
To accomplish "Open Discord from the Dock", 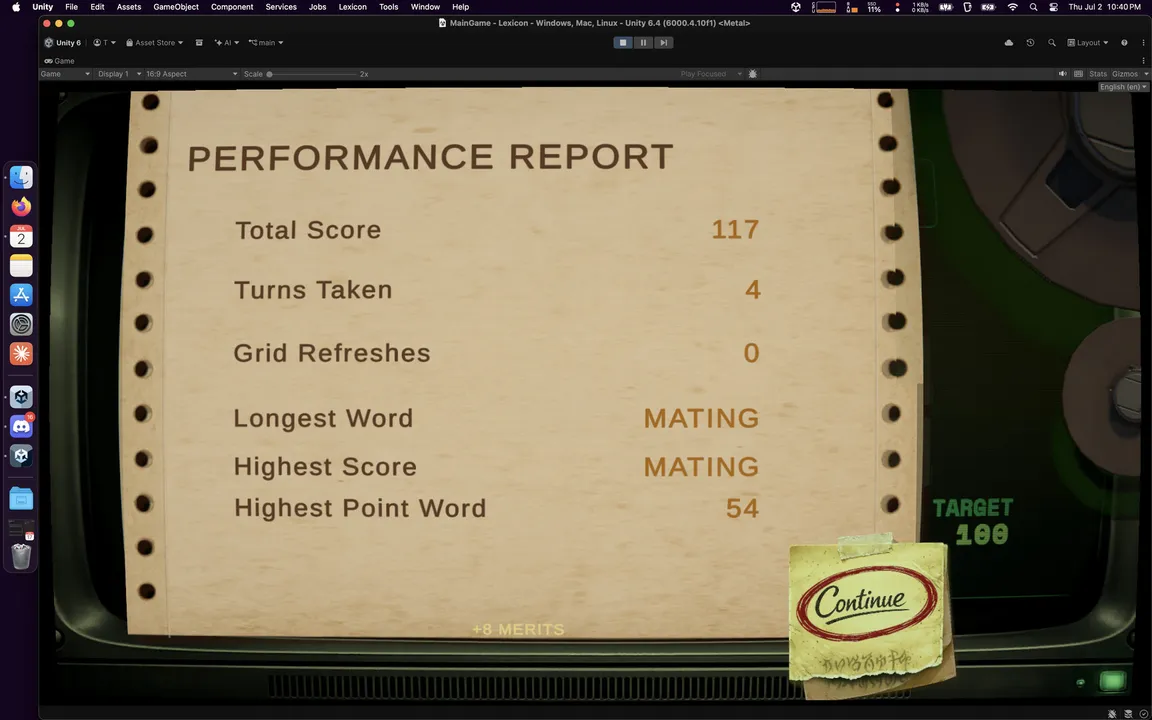I will [21, 426].
